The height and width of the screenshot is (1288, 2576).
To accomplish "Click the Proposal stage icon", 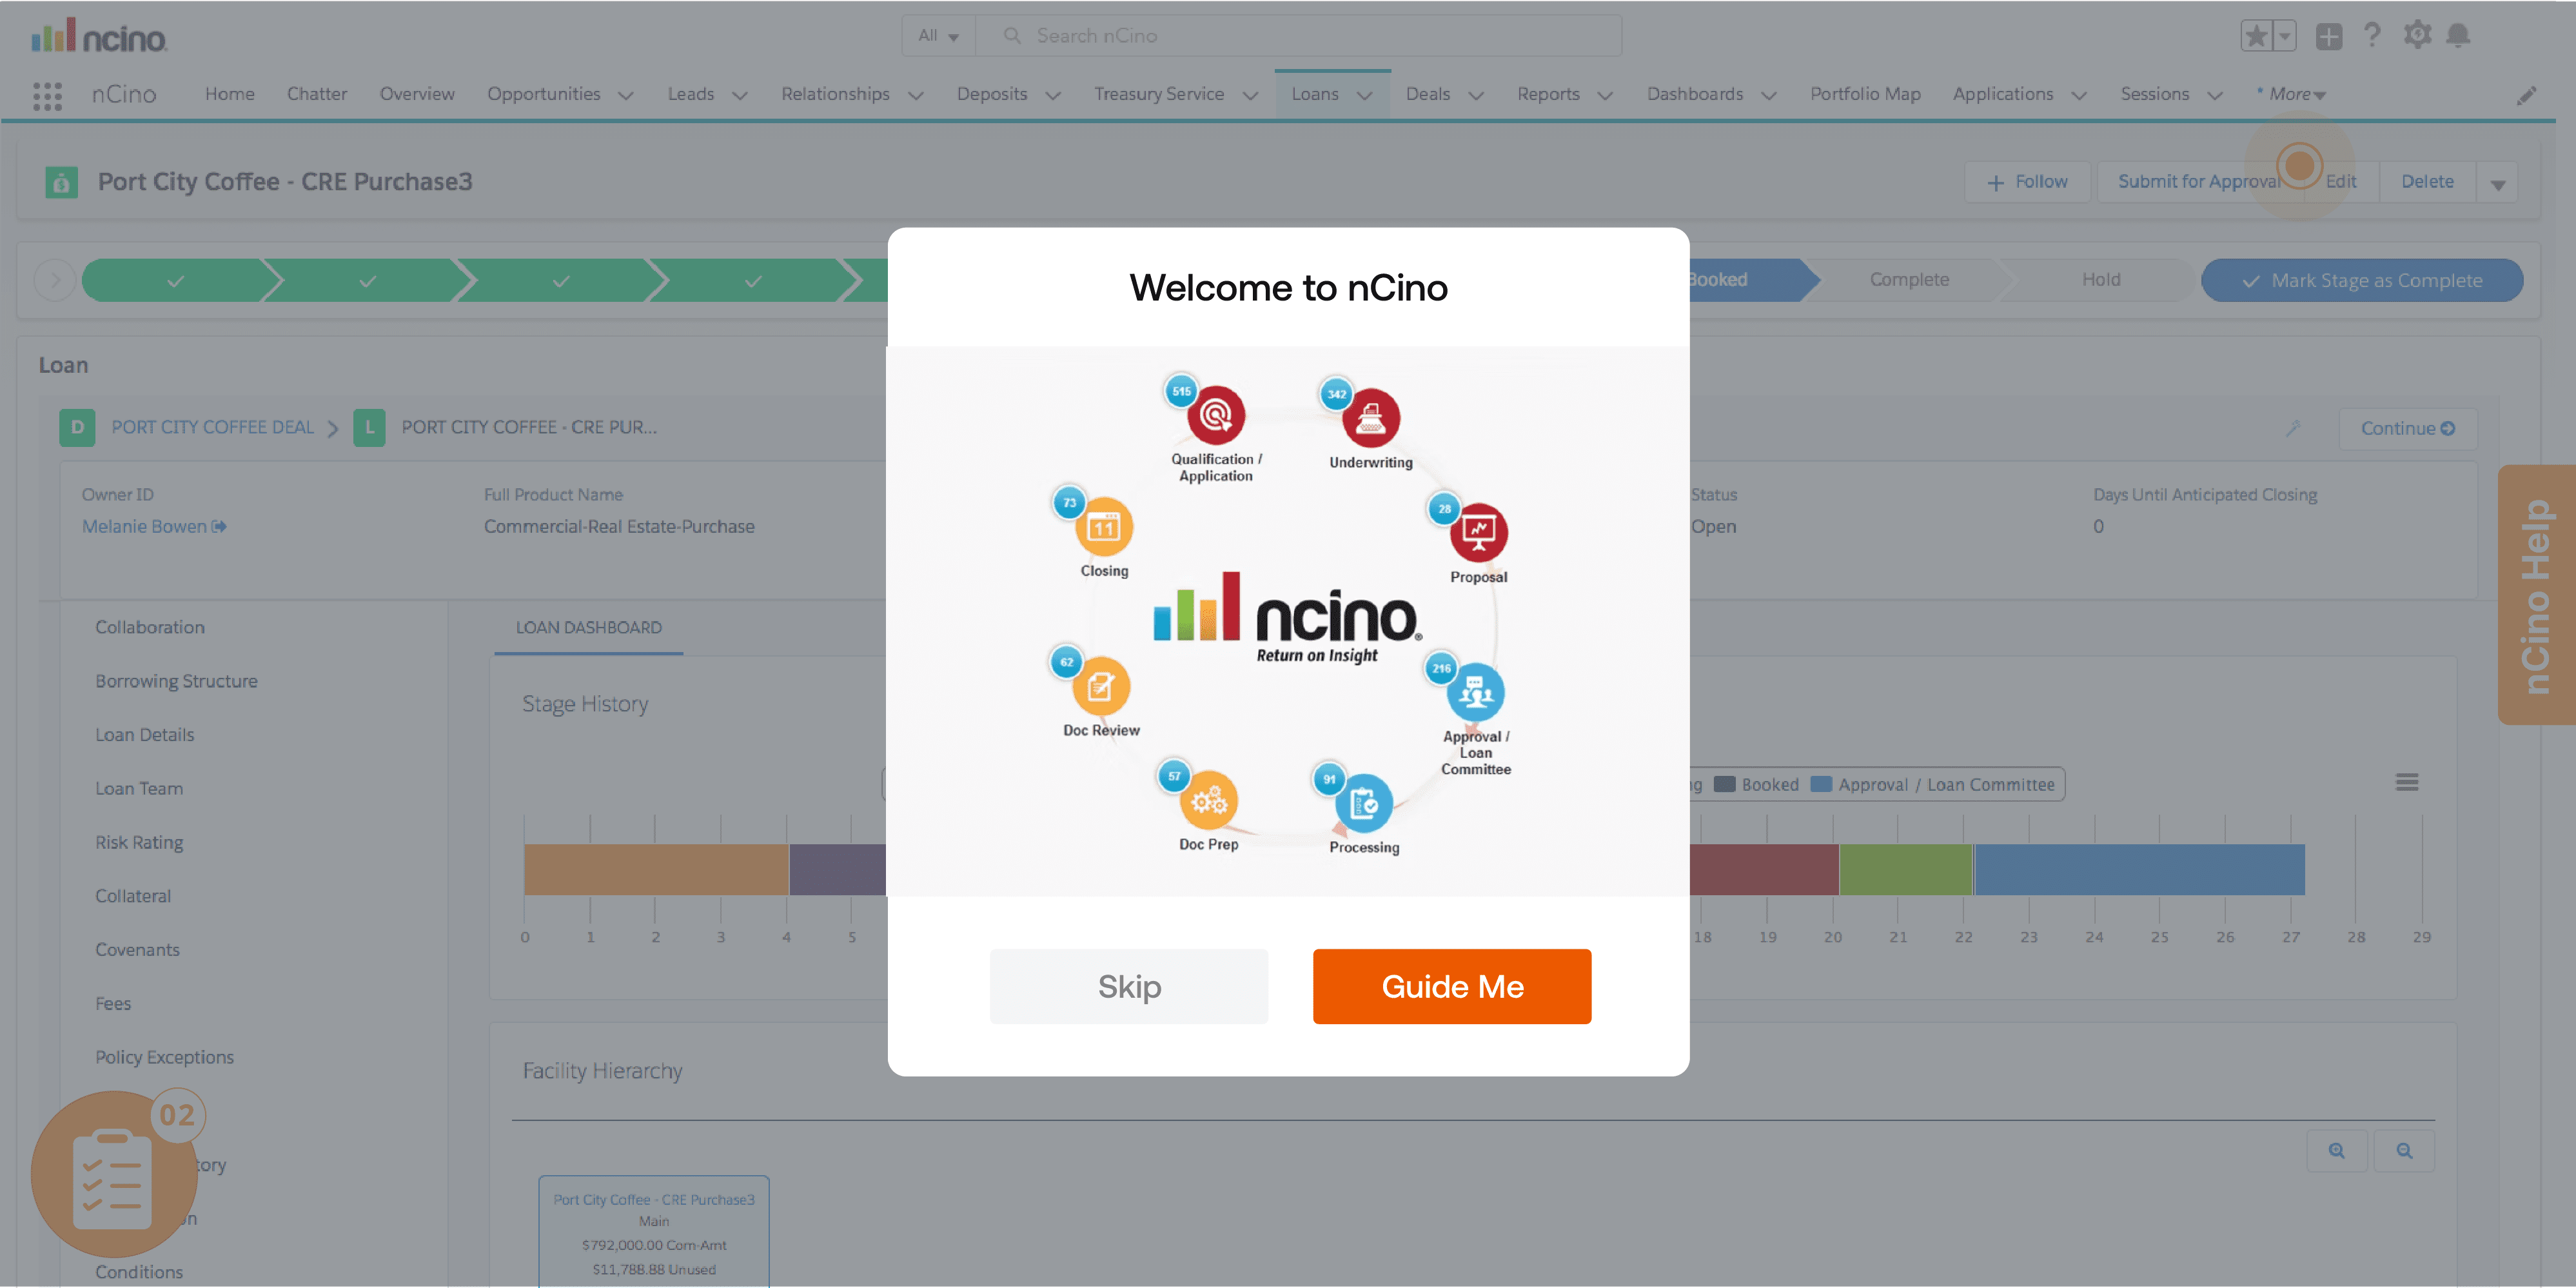I will click(x=1478, y=533).
